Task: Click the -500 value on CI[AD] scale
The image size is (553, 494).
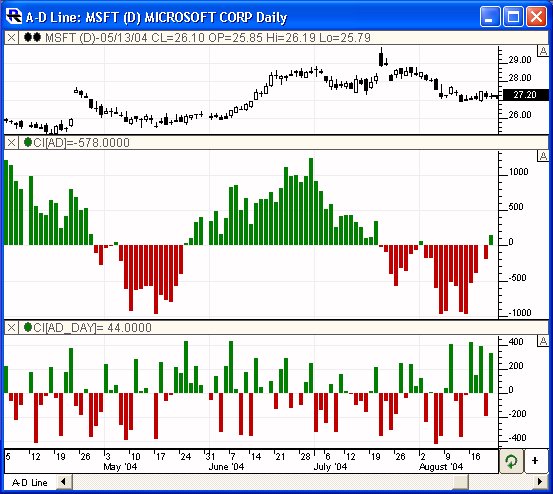Action: tap(517, 278)
